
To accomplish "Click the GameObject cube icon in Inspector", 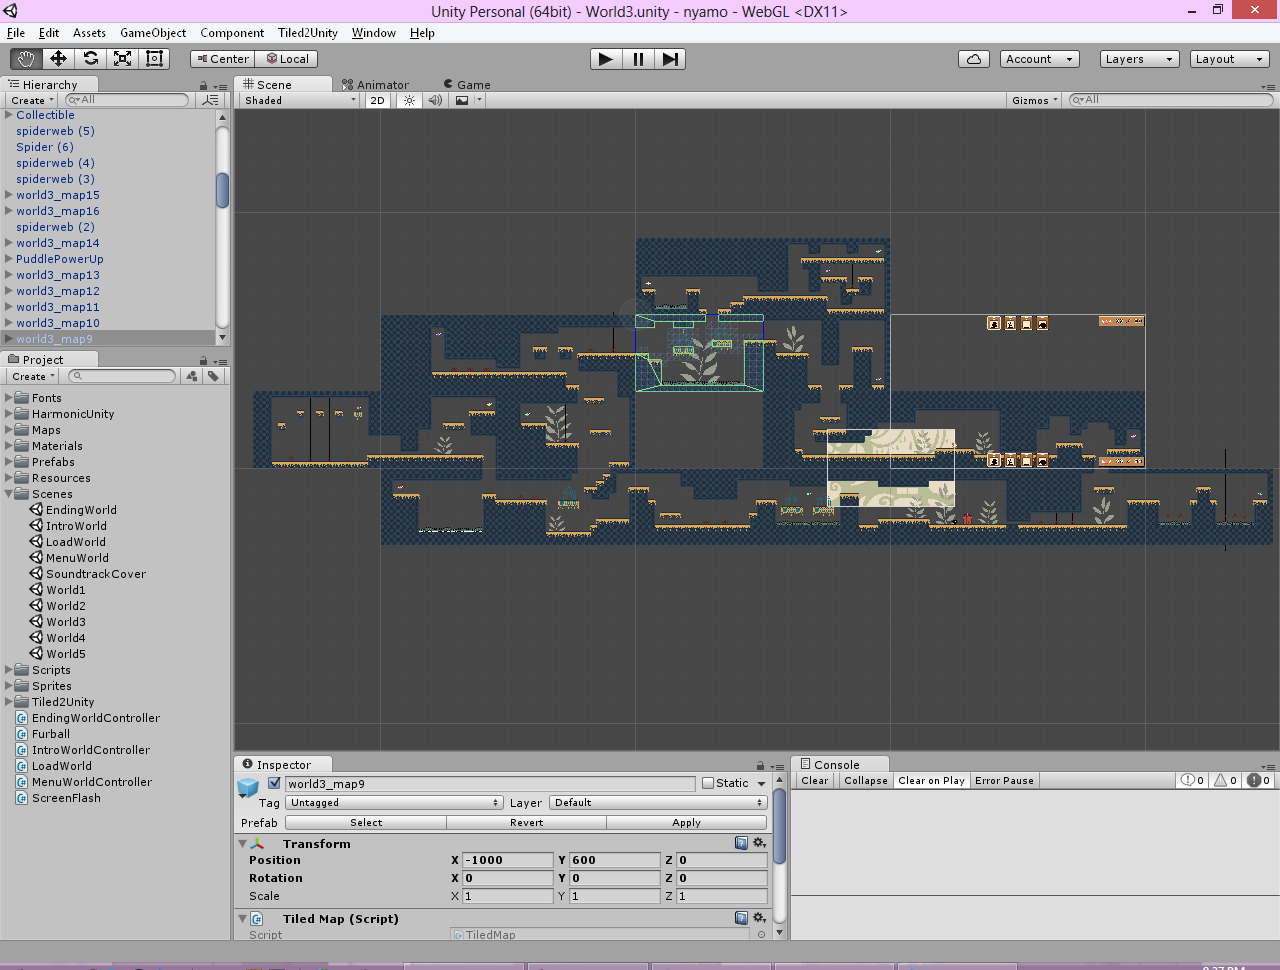I will (248, 787).
